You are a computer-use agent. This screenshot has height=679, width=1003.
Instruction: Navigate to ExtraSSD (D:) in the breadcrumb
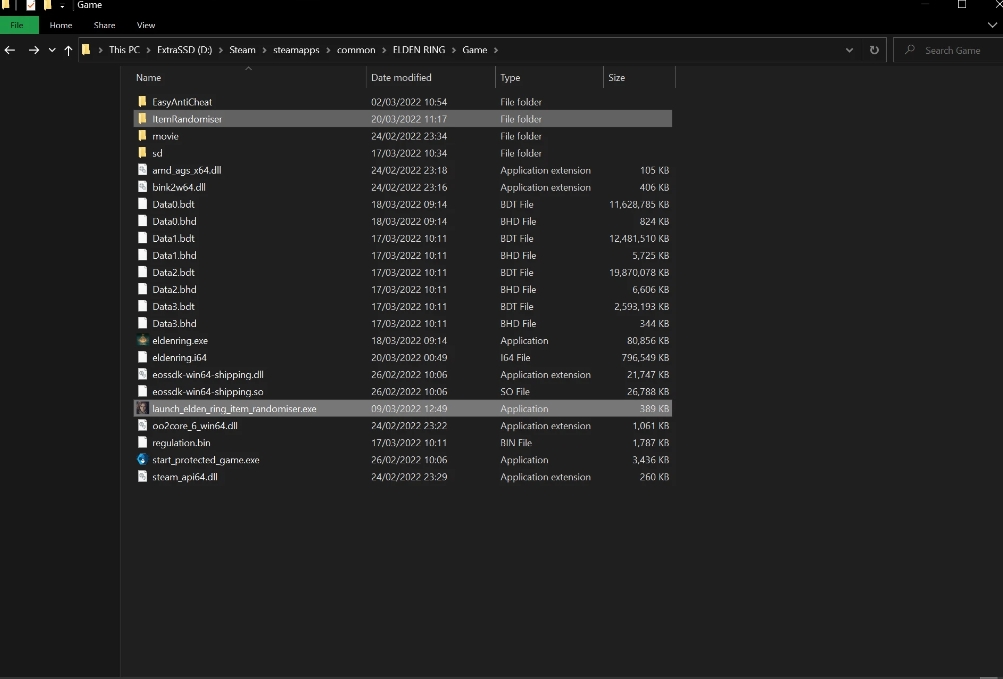(x=184, y=50)
